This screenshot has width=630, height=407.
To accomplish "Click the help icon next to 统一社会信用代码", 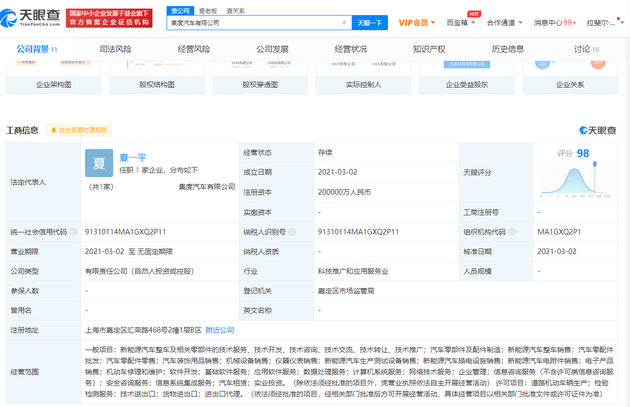I will pyautogui.click(x=72, y=231).
